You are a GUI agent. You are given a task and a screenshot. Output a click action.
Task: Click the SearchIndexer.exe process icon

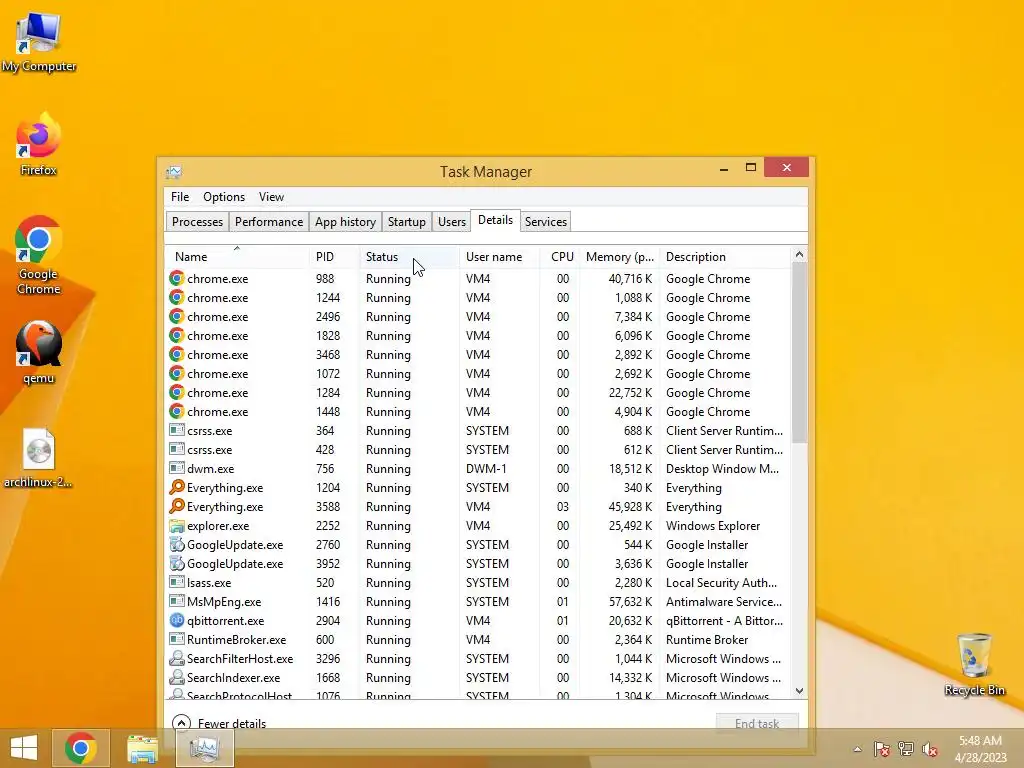176,677
